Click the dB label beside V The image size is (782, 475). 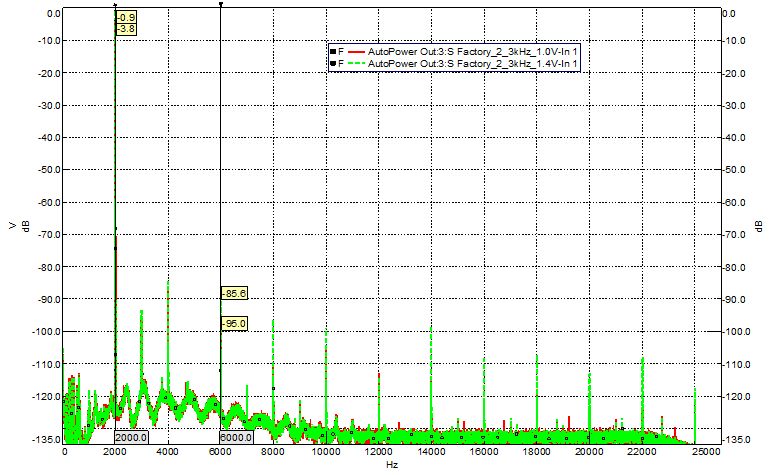[26, 226]
